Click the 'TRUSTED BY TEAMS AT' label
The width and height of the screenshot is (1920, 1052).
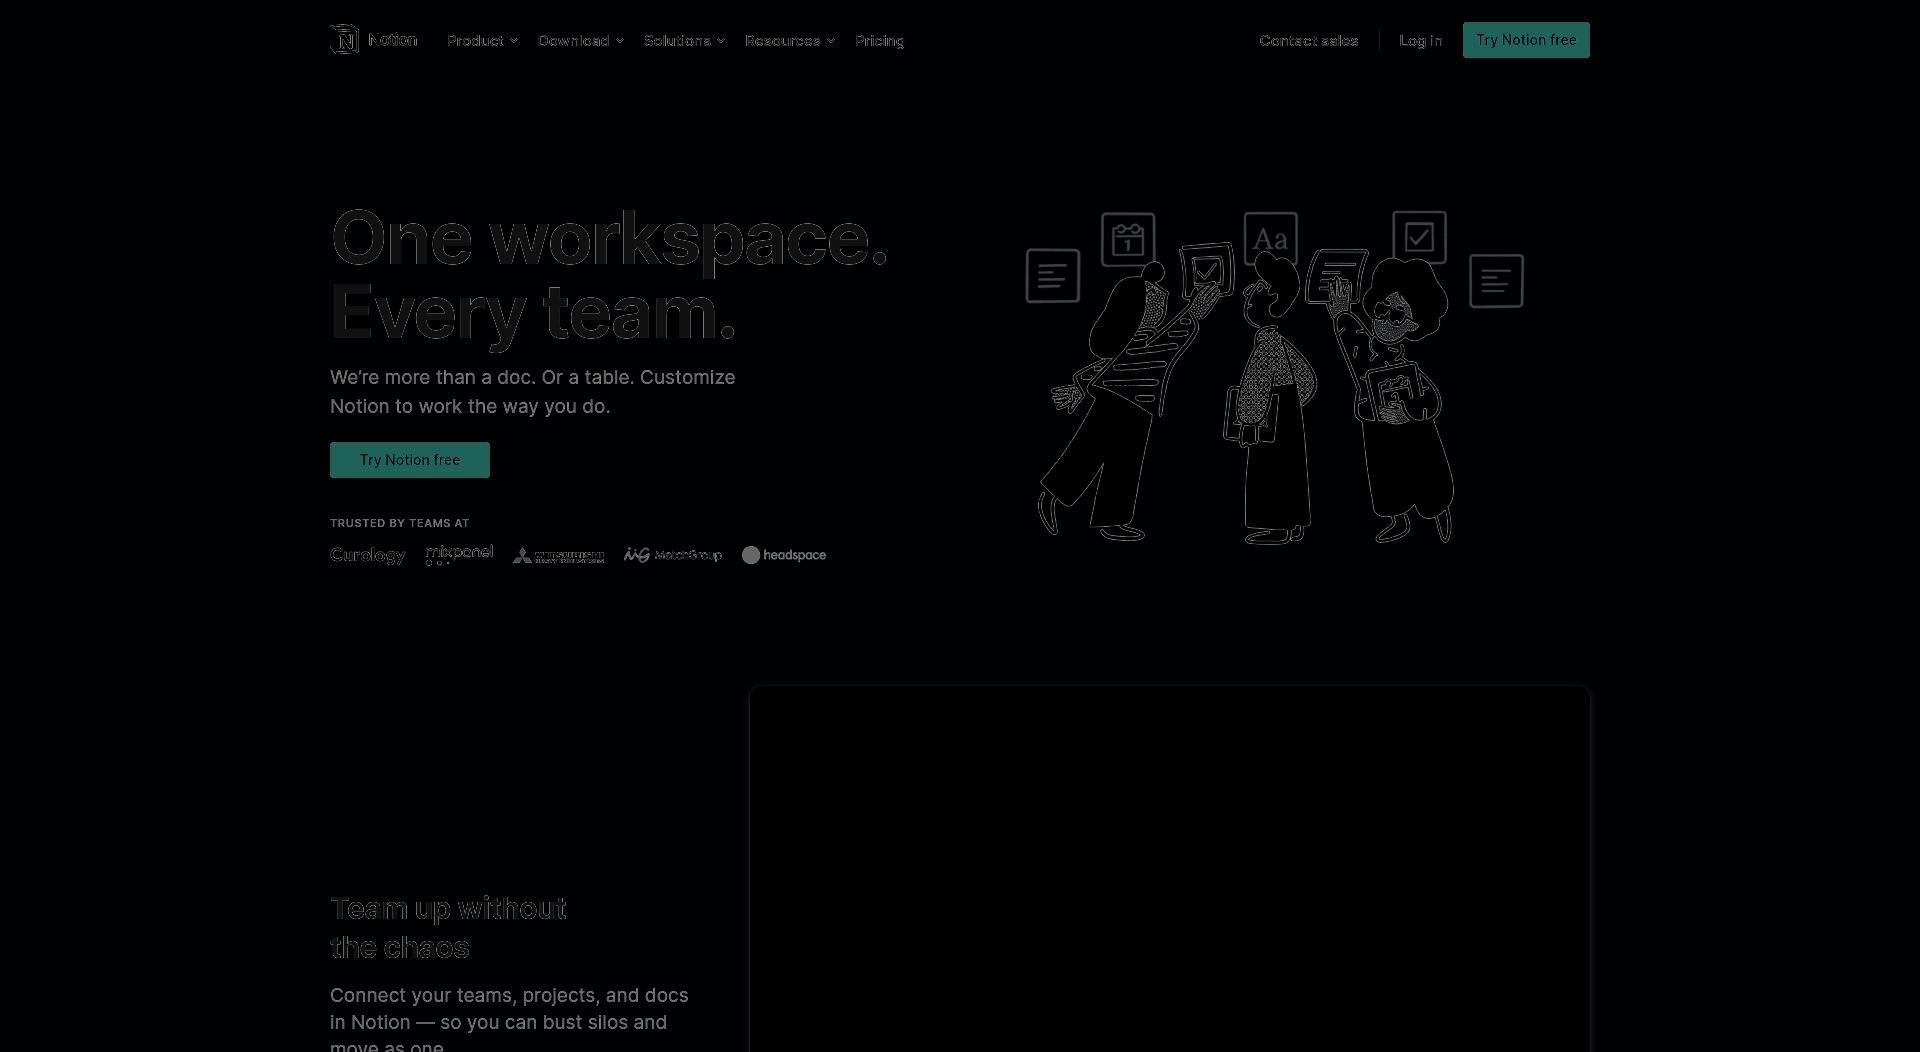pyautogui.click(x=399, y=523)
